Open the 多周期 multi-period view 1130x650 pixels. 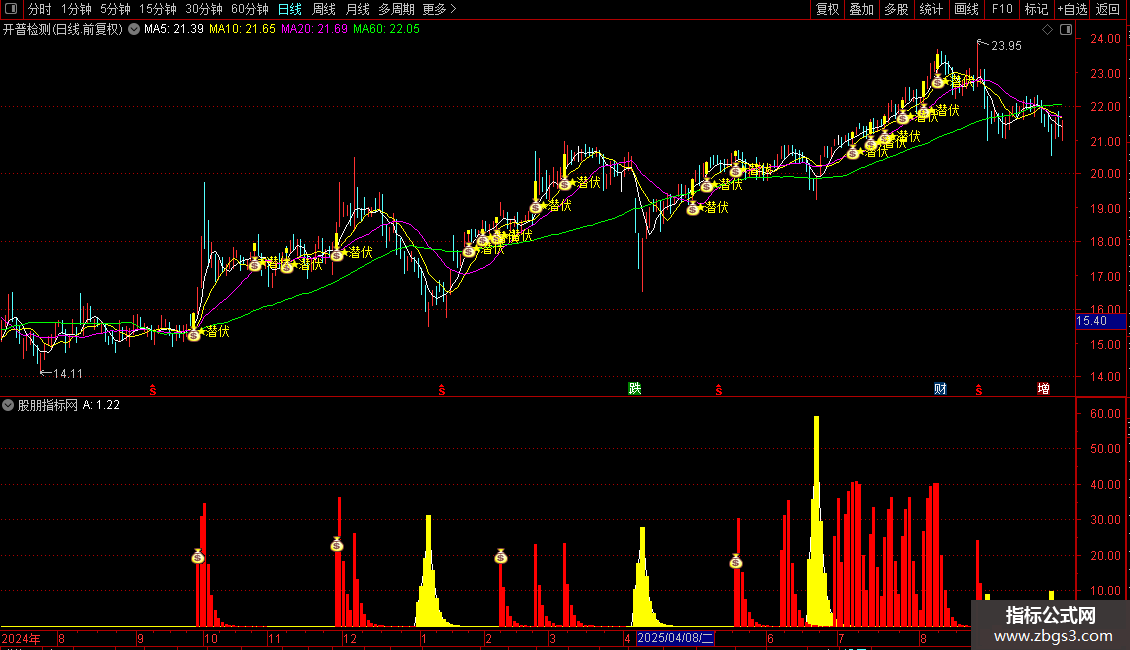click(x=396, y=9)
